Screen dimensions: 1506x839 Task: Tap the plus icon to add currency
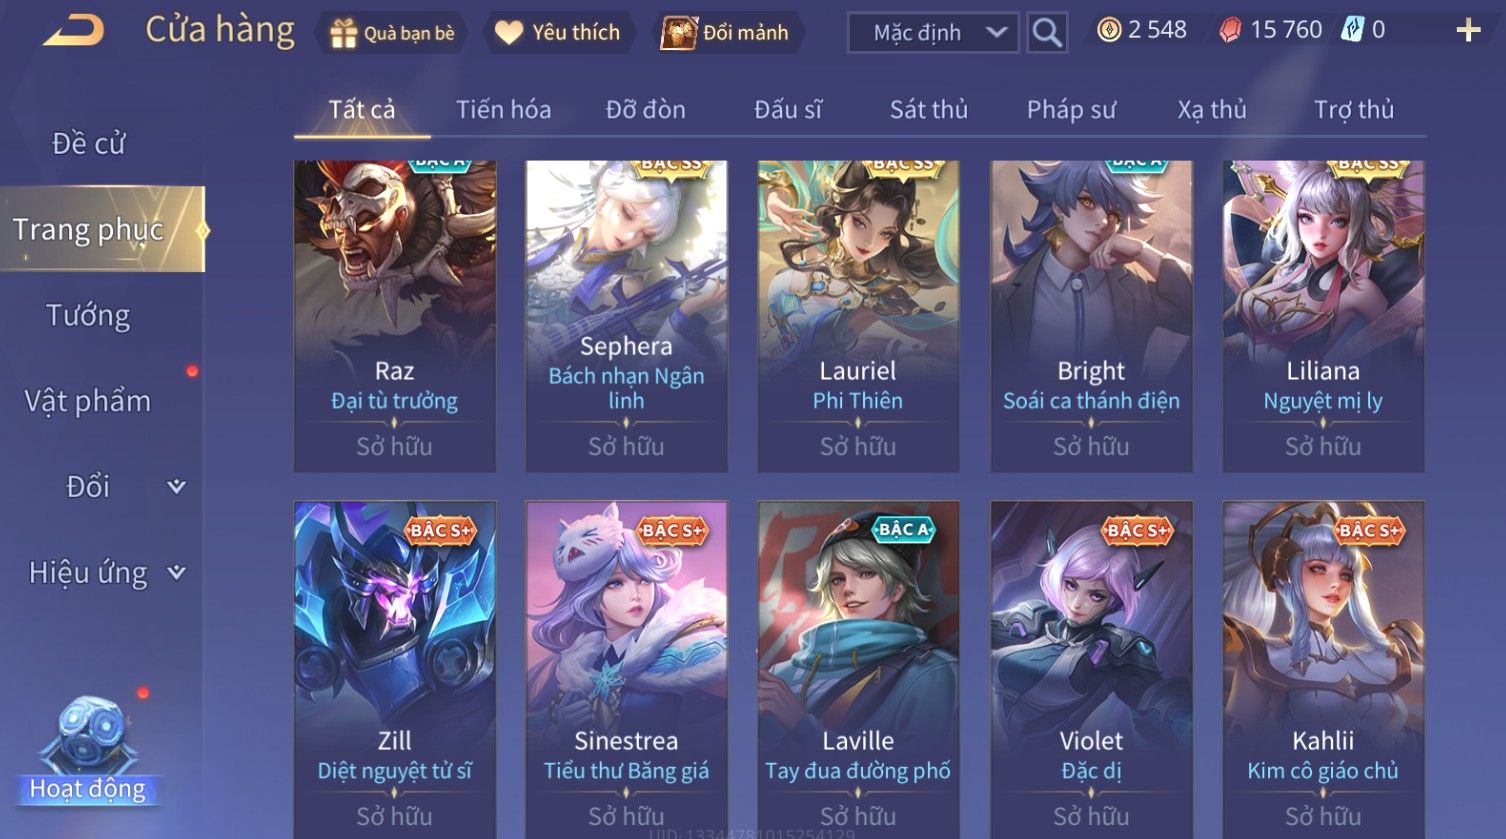[1468, 30]
